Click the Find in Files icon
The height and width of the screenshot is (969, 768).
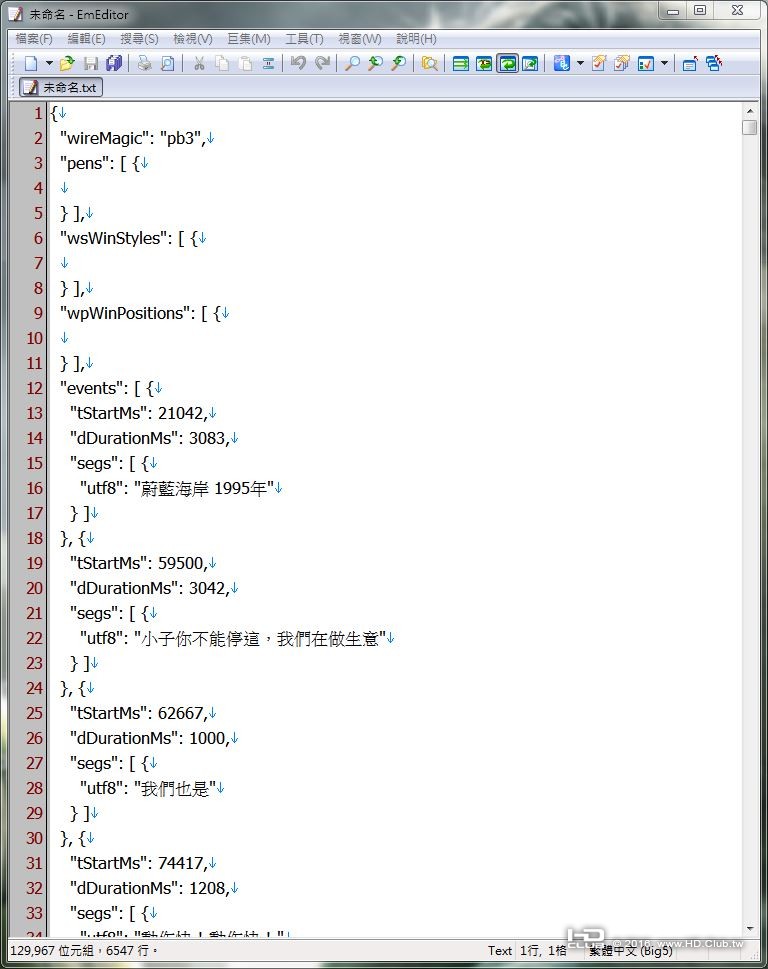pyautogui.click(x=429, y=63)
